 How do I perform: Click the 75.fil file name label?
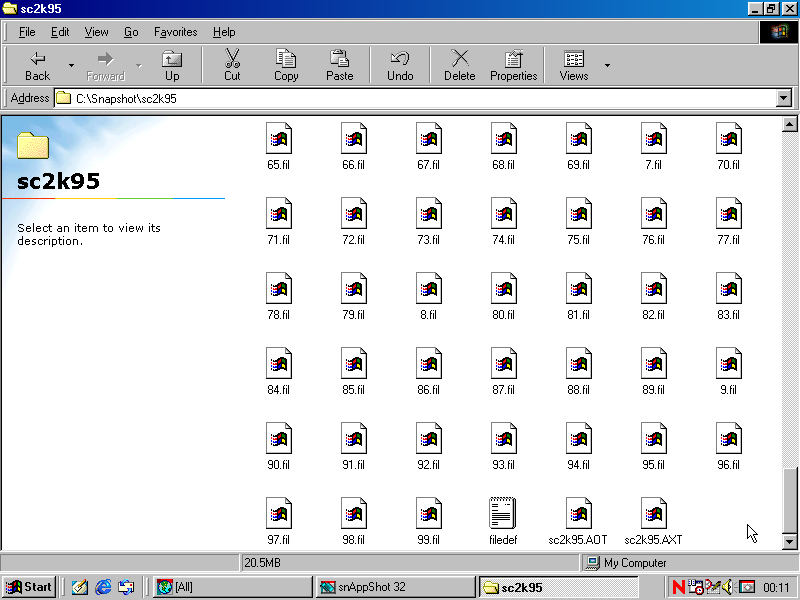pyautogui.click(x=578, y=240)
